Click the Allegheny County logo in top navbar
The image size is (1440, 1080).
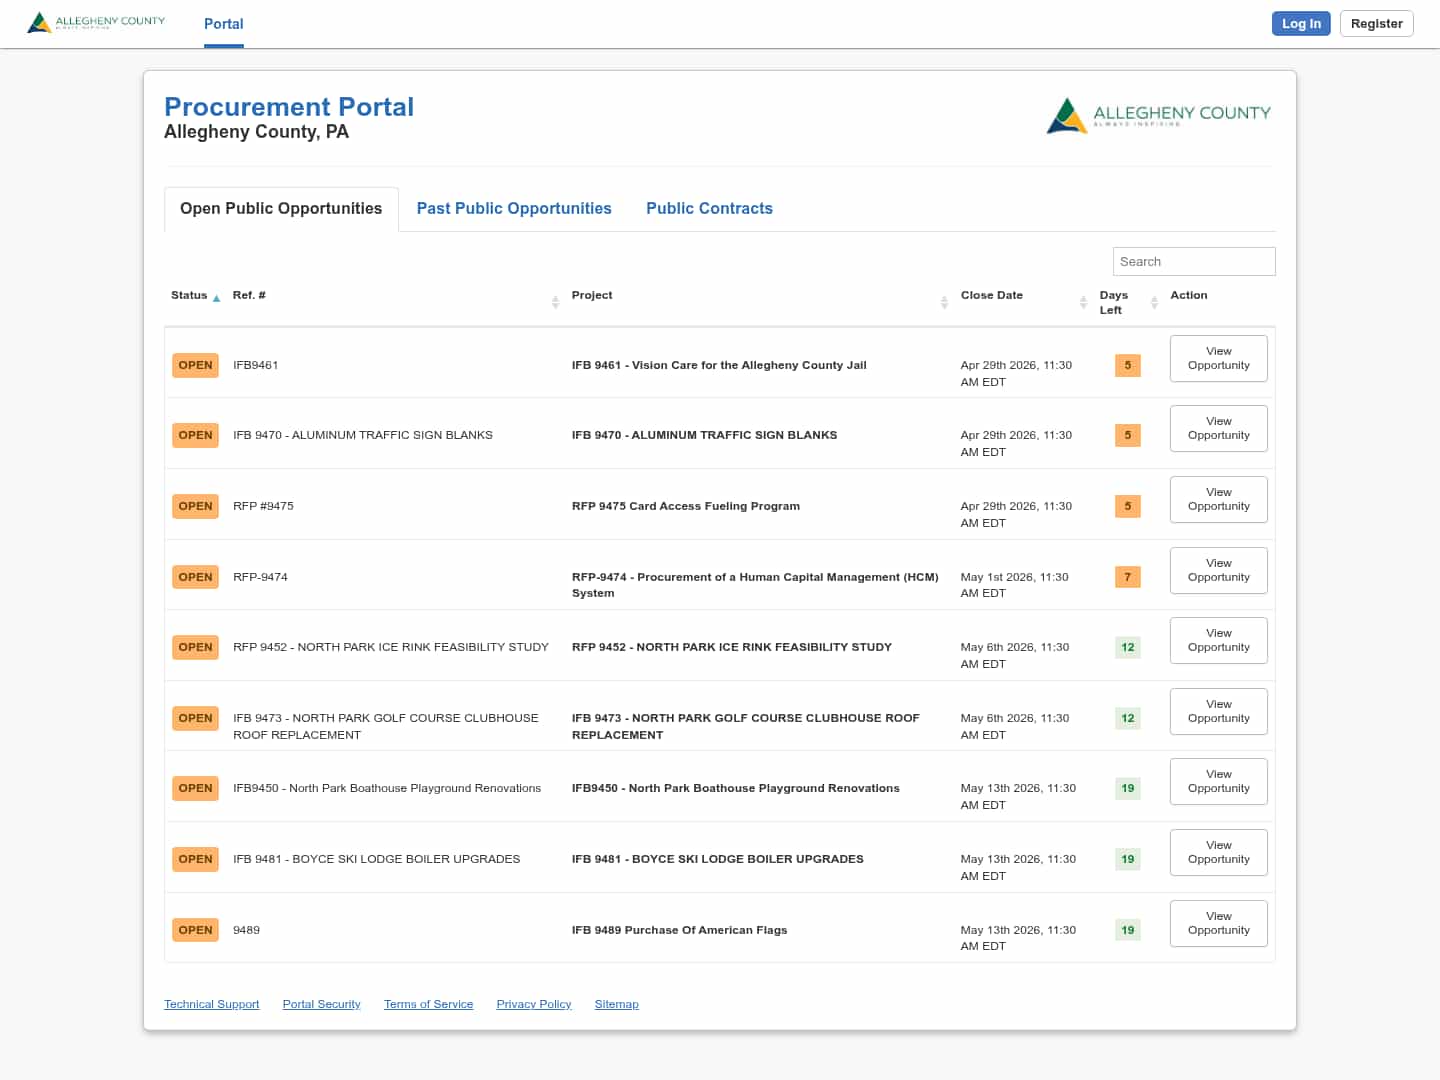pos(96,22)
